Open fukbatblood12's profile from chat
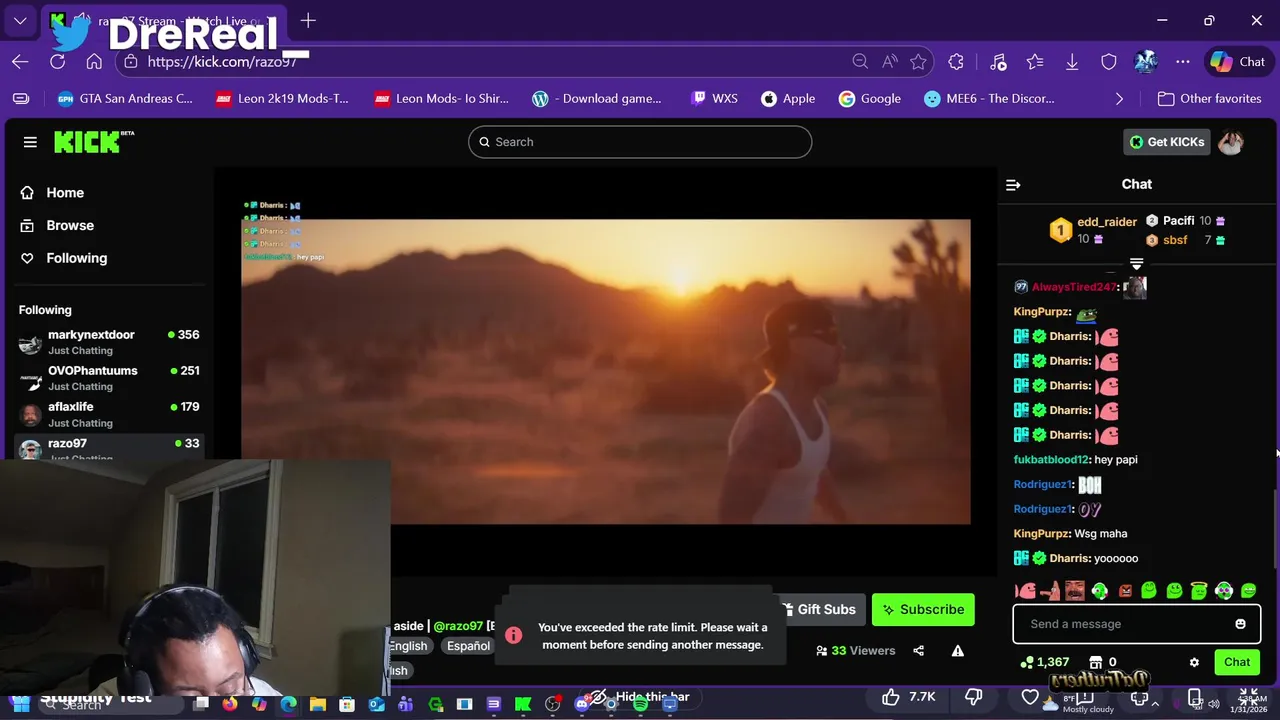This screenshot has height=720, width=1280. pos(1051,460)
